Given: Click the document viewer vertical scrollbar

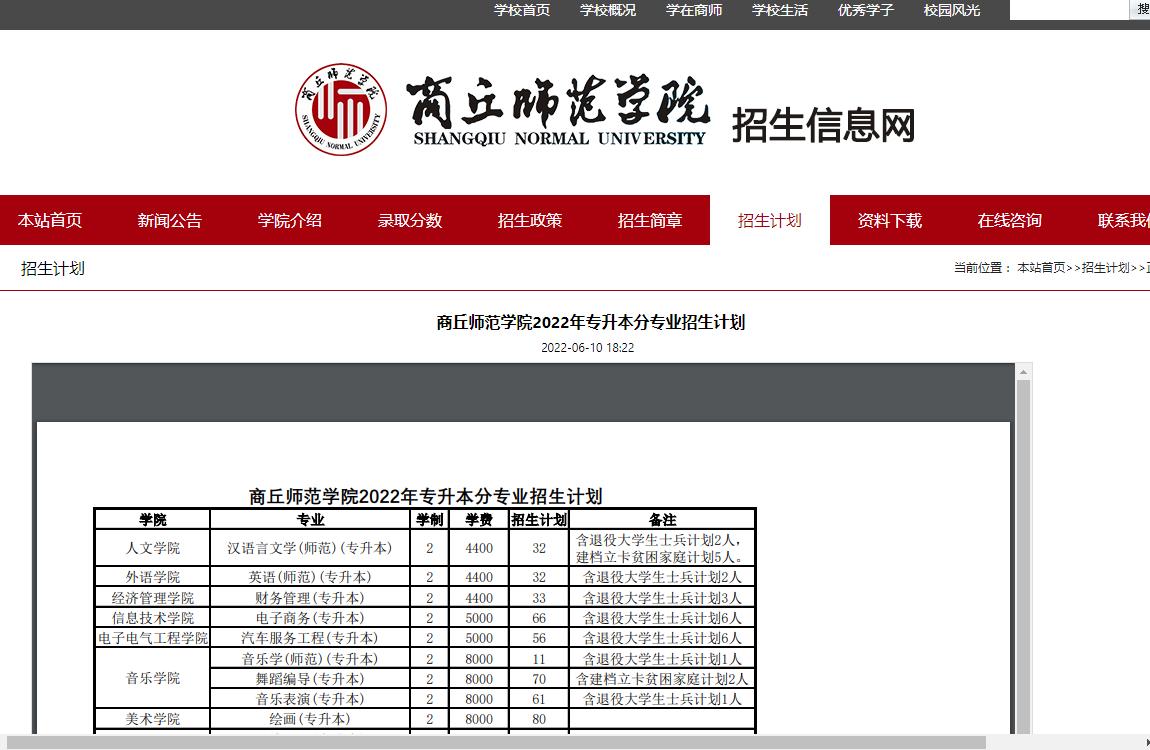Looking at the screenshot, I should pos(1024,556).
